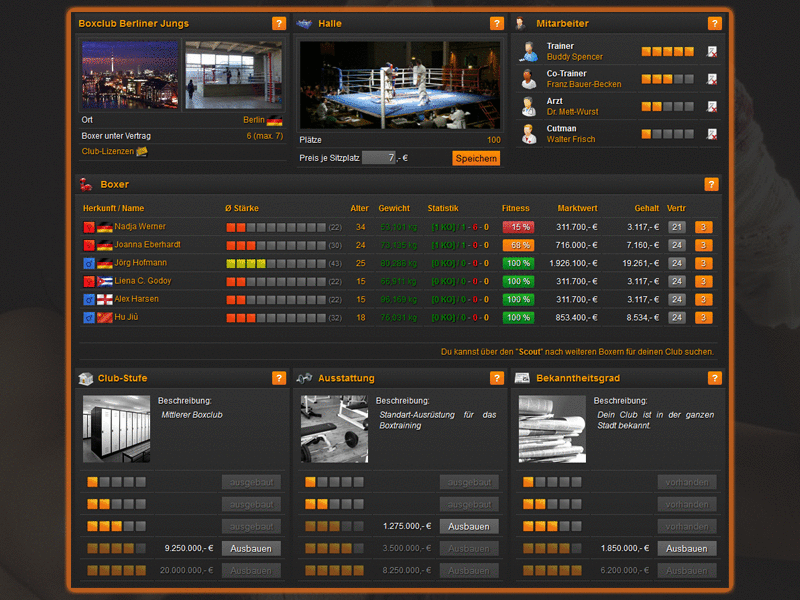Image resolution: width=800 pixels, height=600 pixels.
Task: Cancel Walter Frisch's contract via the document icon
Action: pos(712,135)
